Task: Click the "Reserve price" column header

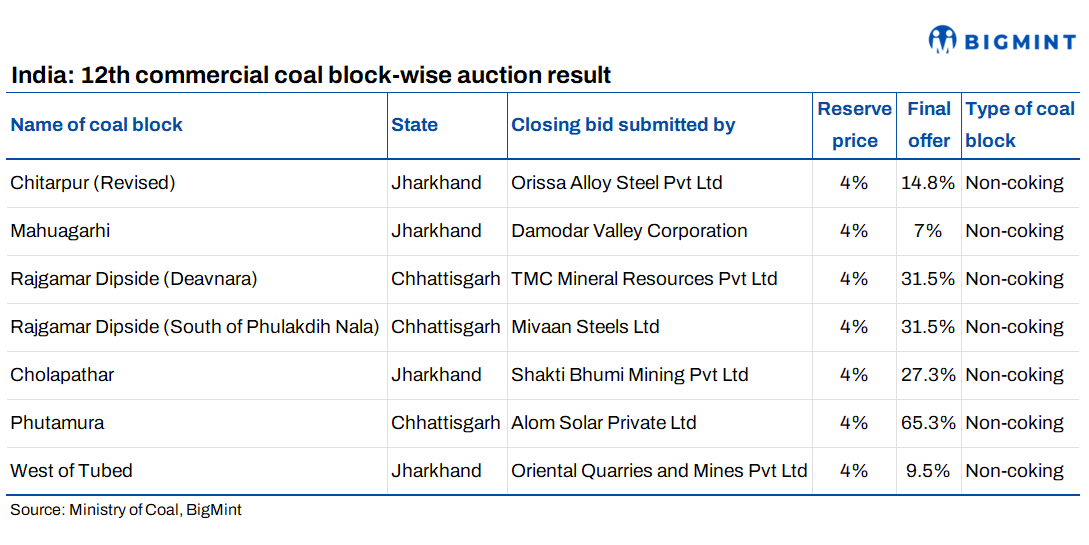Action: point(854,125)
